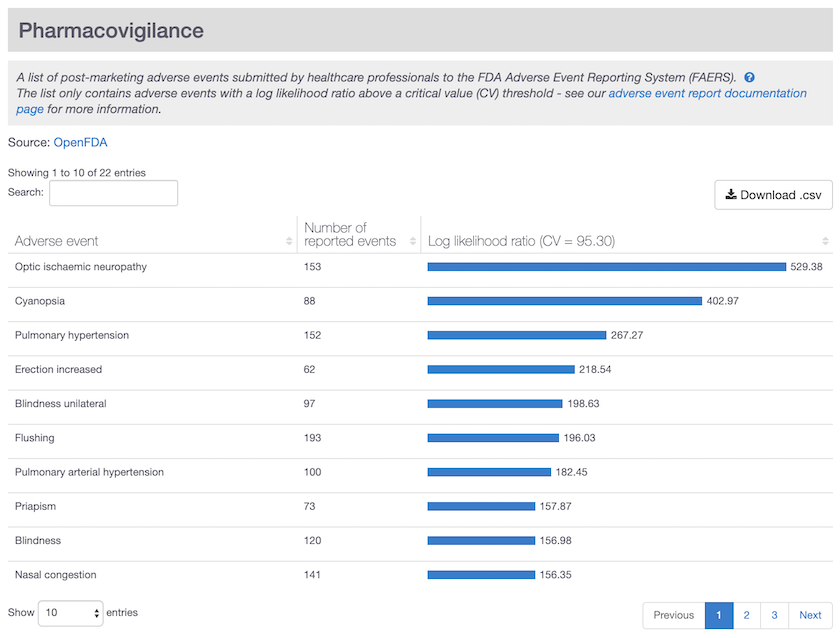Click the Search input field

click(114, 193)
